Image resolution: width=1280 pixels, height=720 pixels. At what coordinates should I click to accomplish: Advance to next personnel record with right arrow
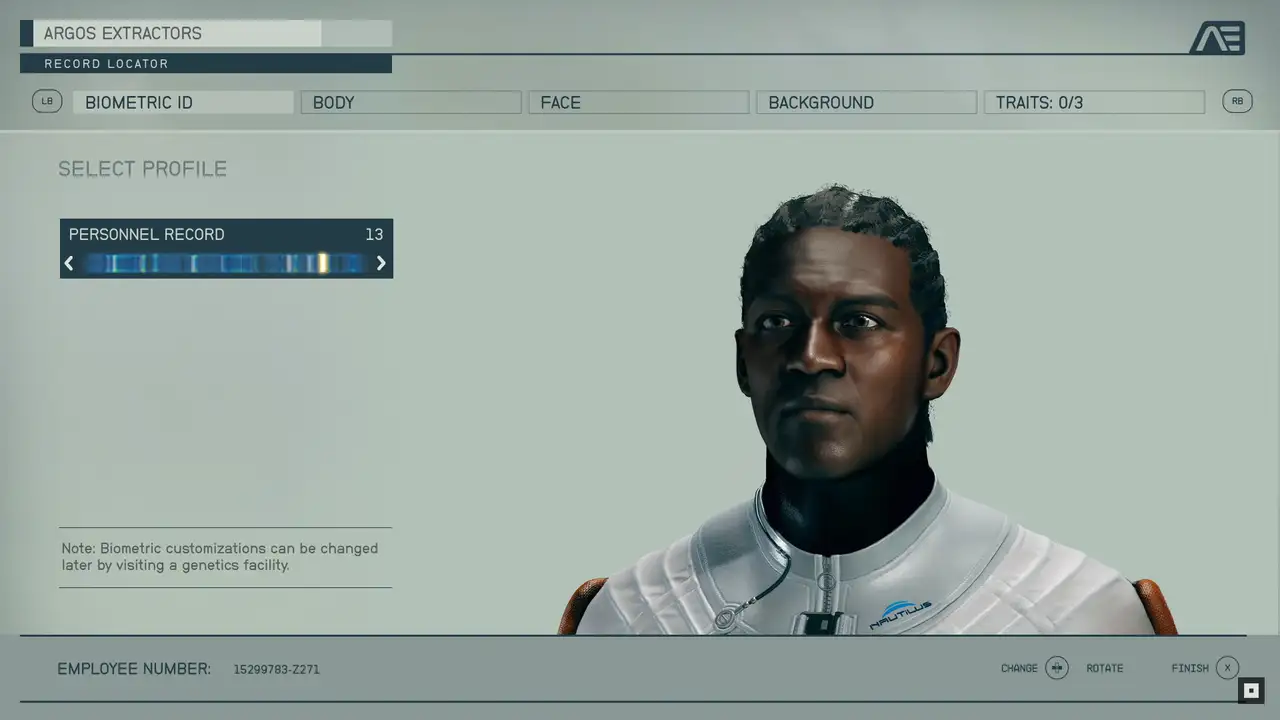pyautogui.click(x=381, y=263)
